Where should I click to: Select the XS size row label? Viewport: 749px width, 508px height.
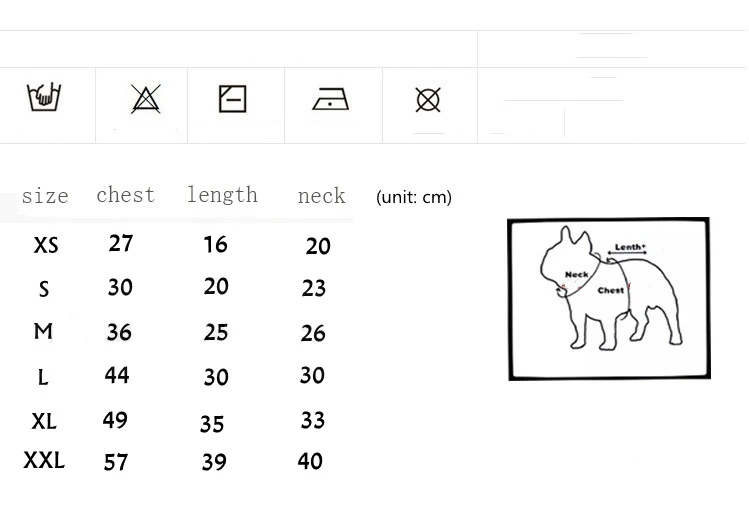click(x=46, y=245)
